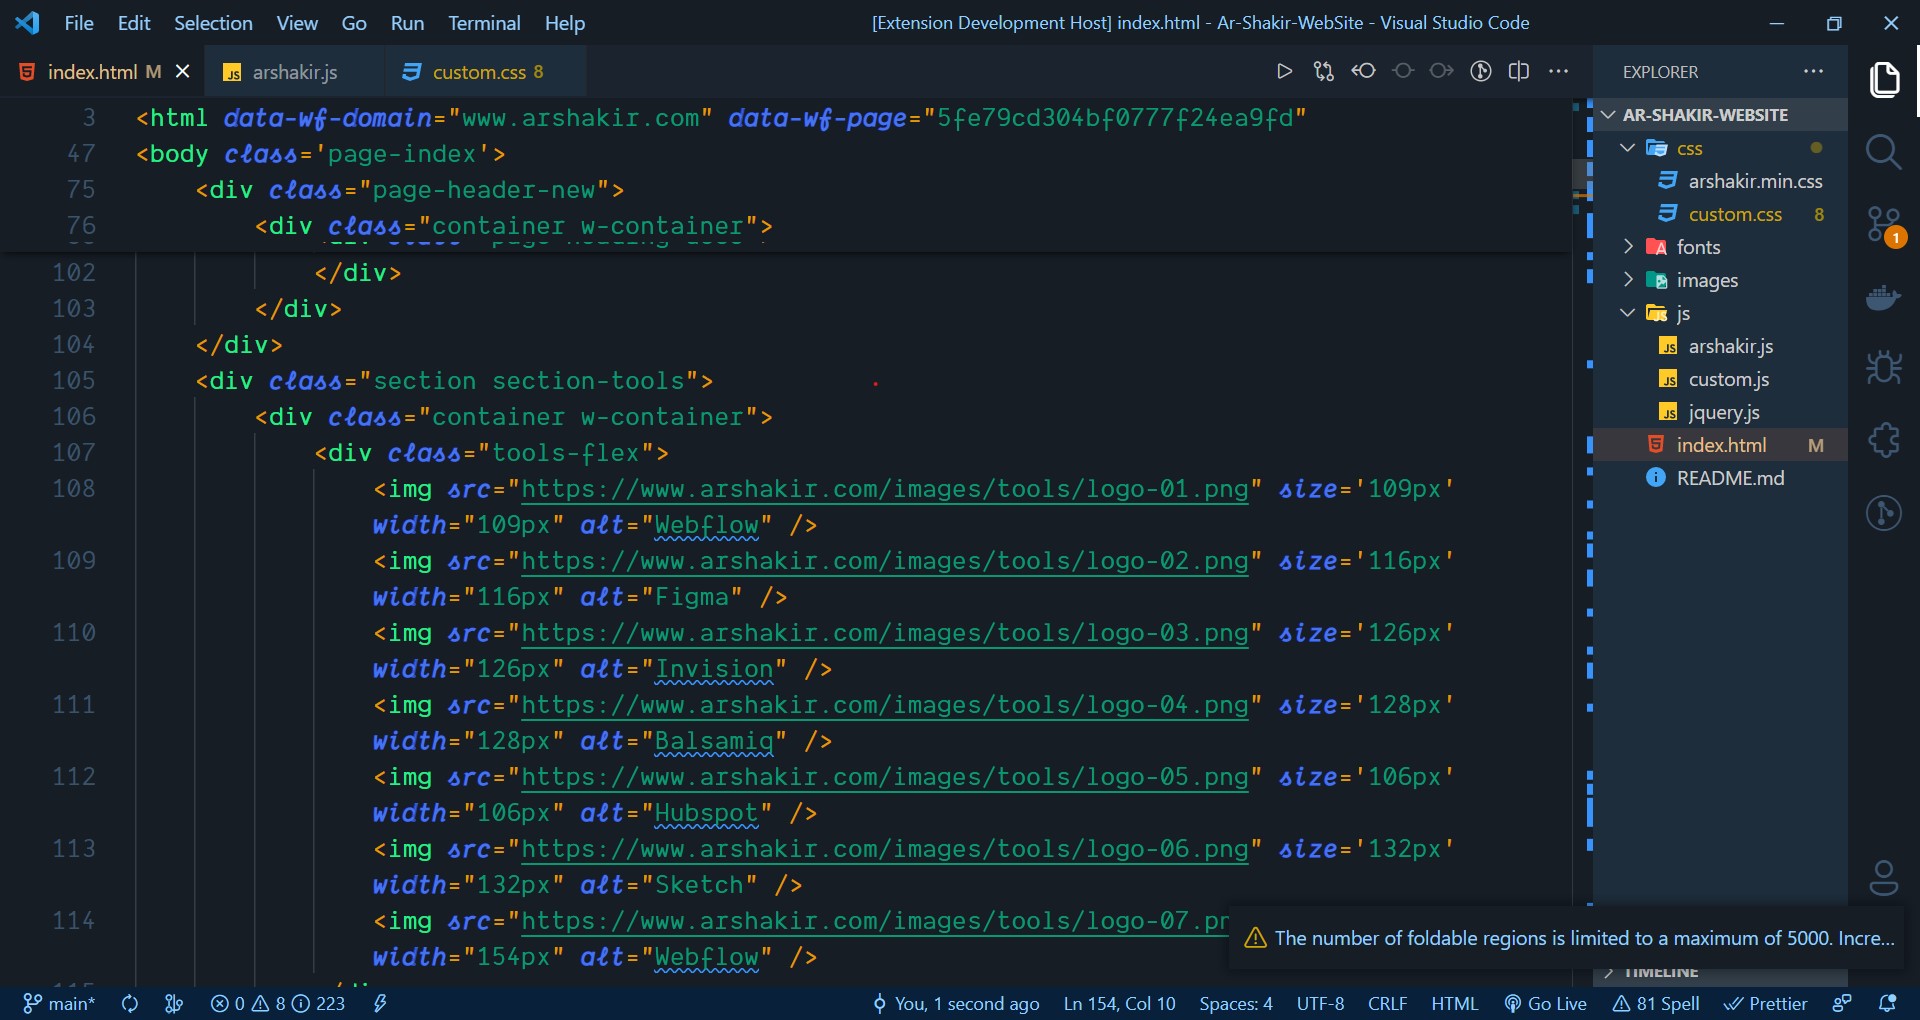
Task: Collapse the css folder
Action: tap(1628, 148)
